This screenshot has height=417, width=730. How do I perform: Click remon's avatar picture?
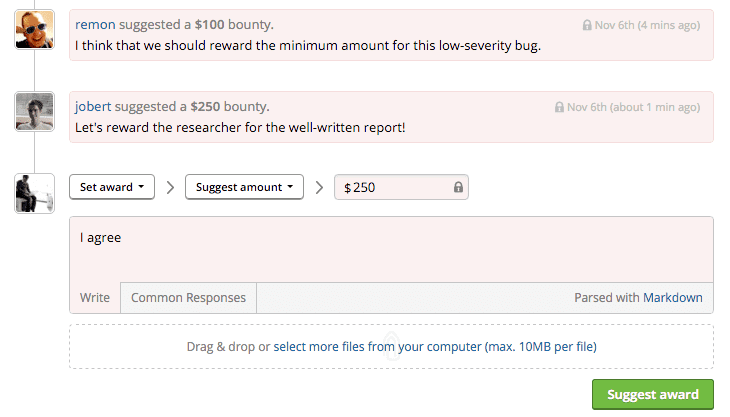click(x=35, y=29)
